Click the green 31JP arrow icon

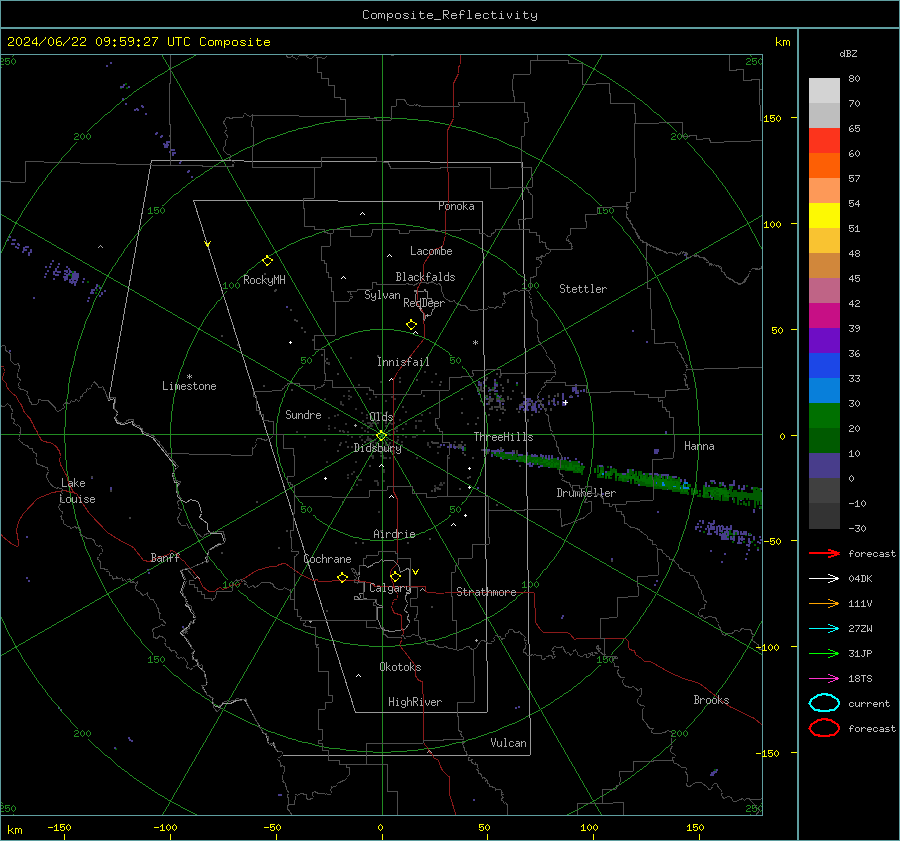[824, 653]
